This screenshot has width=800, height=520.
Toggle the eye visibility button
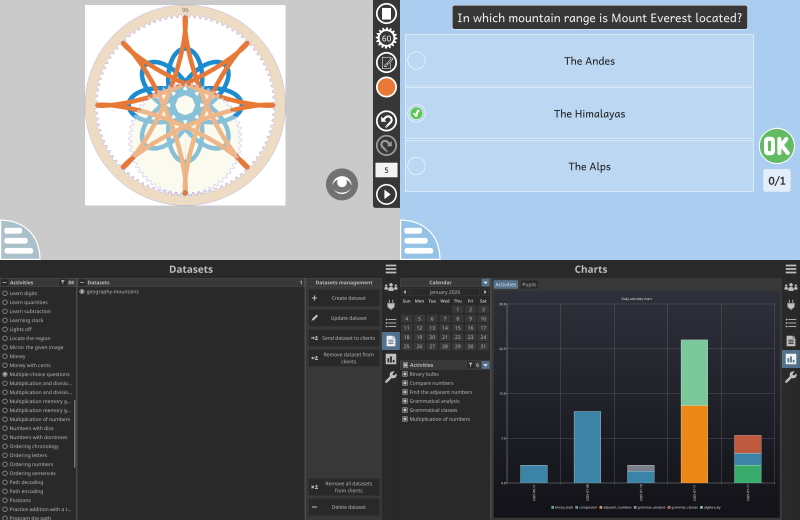tap(342, 184)
